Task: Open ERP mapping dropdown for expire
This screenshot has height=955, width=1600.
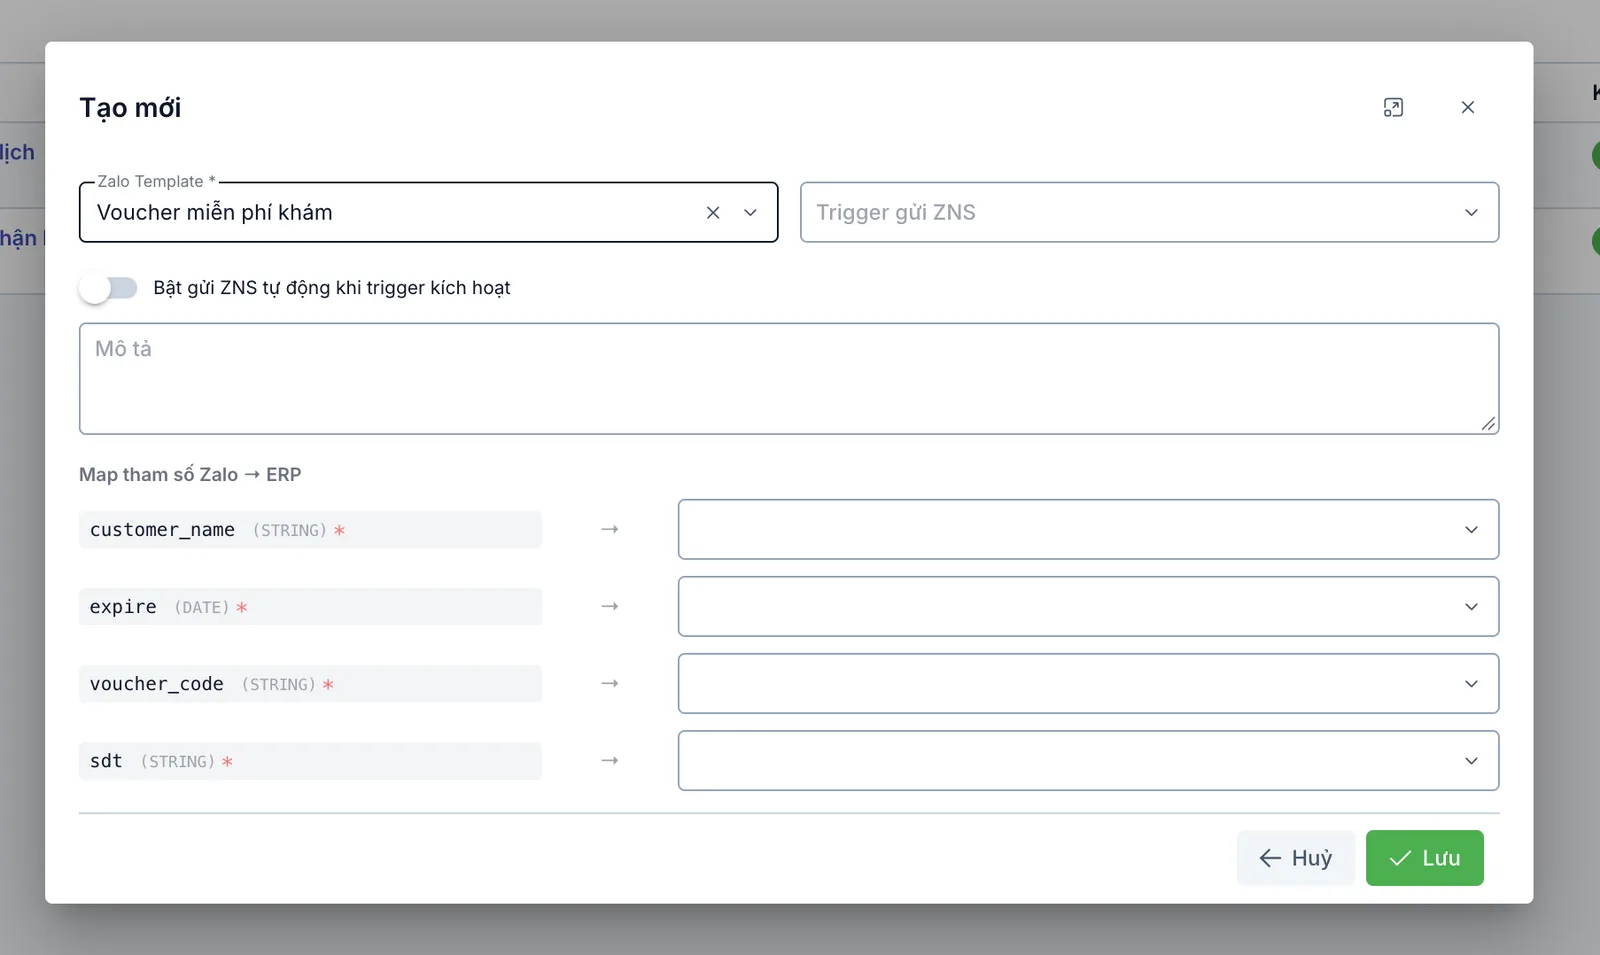Action: tap(1088, 606)
